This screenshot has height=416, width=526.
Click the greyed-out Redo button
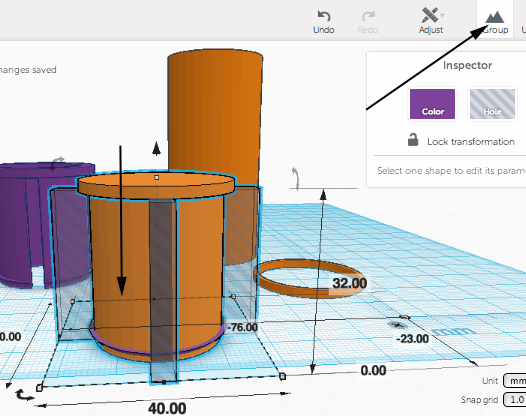click(x=368, y=22)
